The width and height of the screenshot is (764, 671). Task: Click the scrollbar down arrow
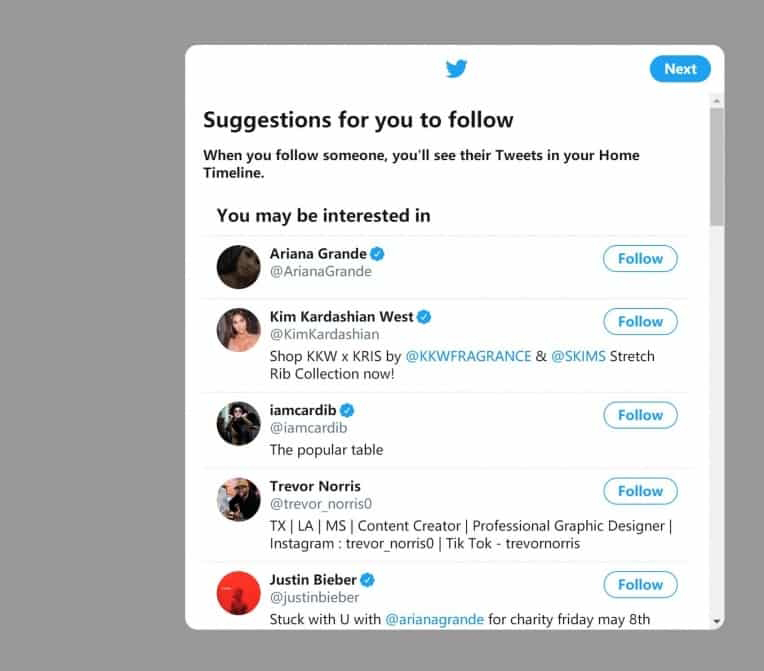[717, 621]
